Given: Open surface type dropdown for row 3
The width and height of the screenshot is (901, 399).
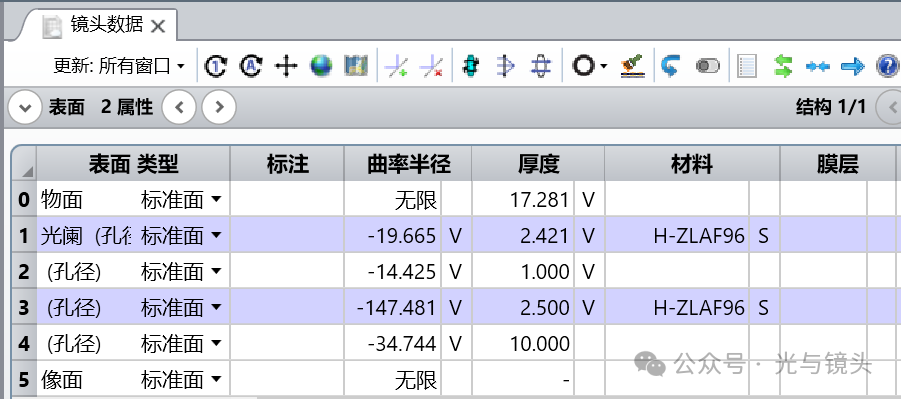Looking at the screenshot, I should tap(216, 308).
